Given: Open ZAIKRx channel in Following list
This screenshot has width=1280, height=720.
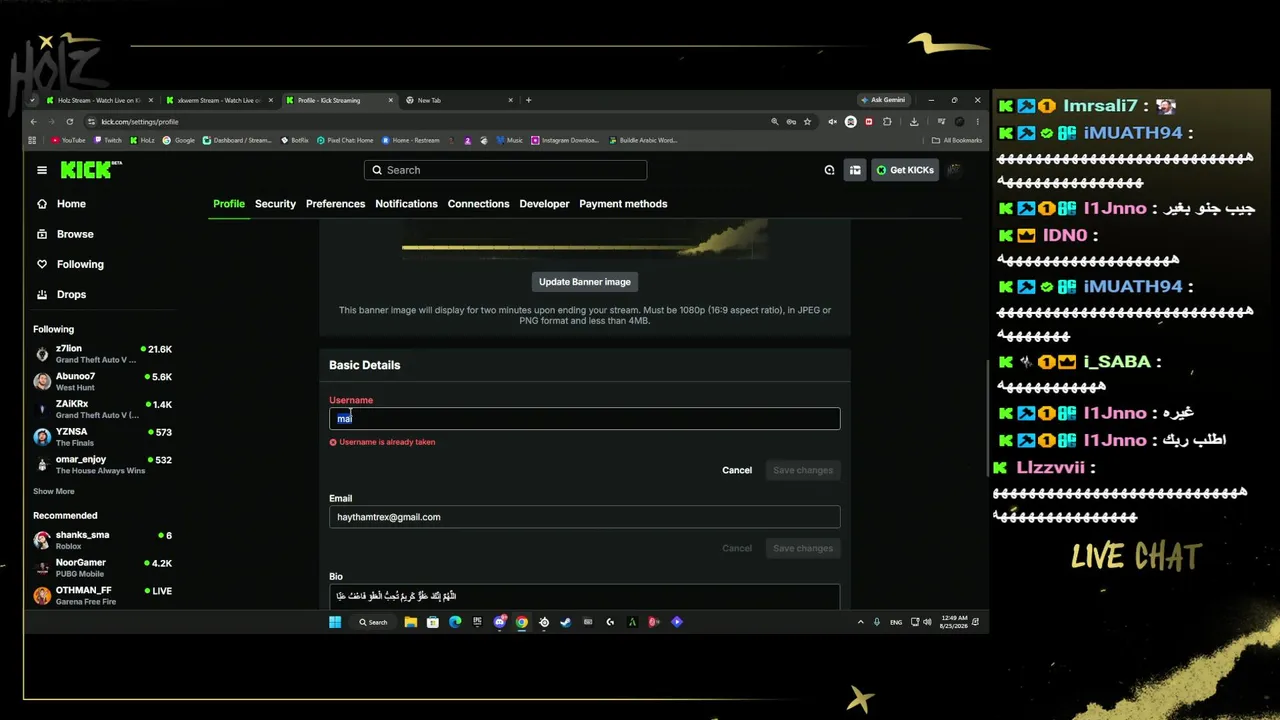Looking at the screenshot, I should click(x=103, y=409).
